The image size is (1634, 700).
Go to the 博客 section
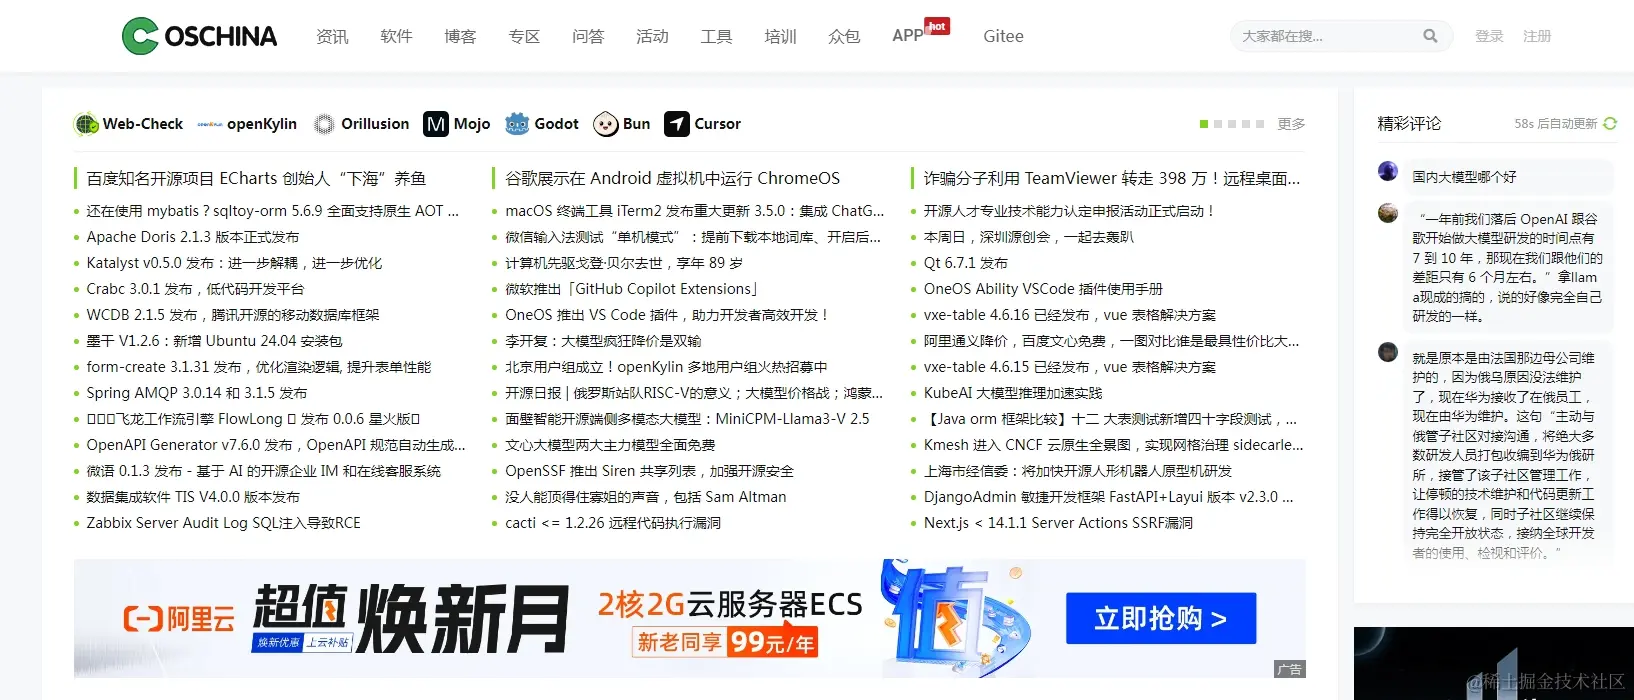(x=460, y=36)
